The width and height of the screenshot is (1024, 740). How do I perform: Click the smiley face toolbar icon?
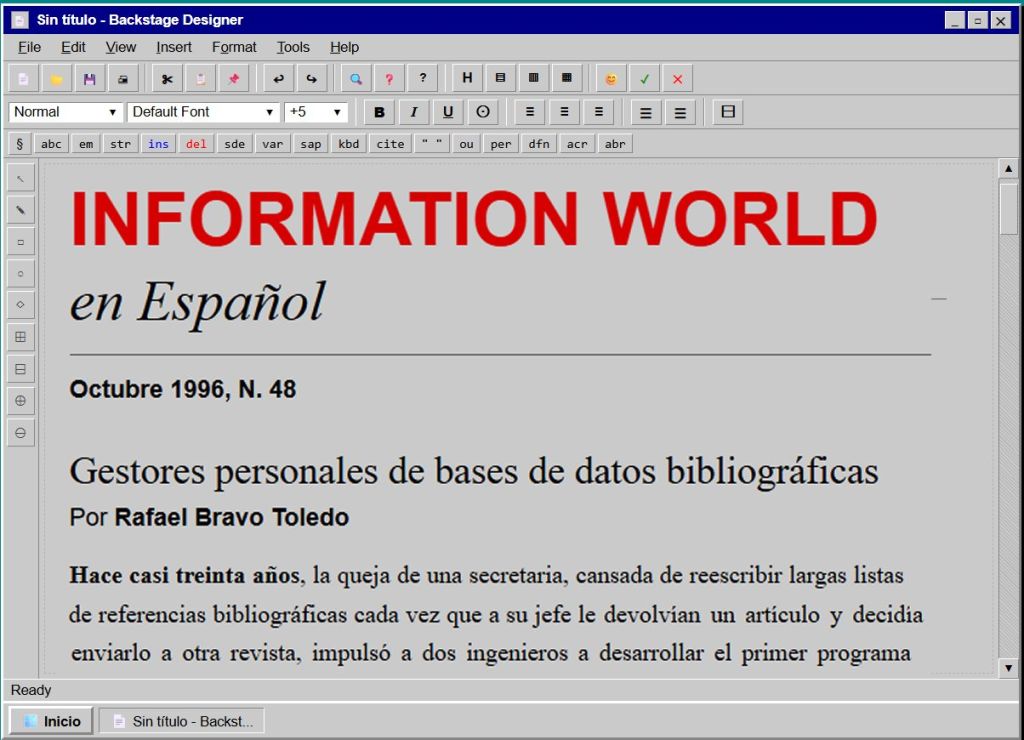click(611, 79)
